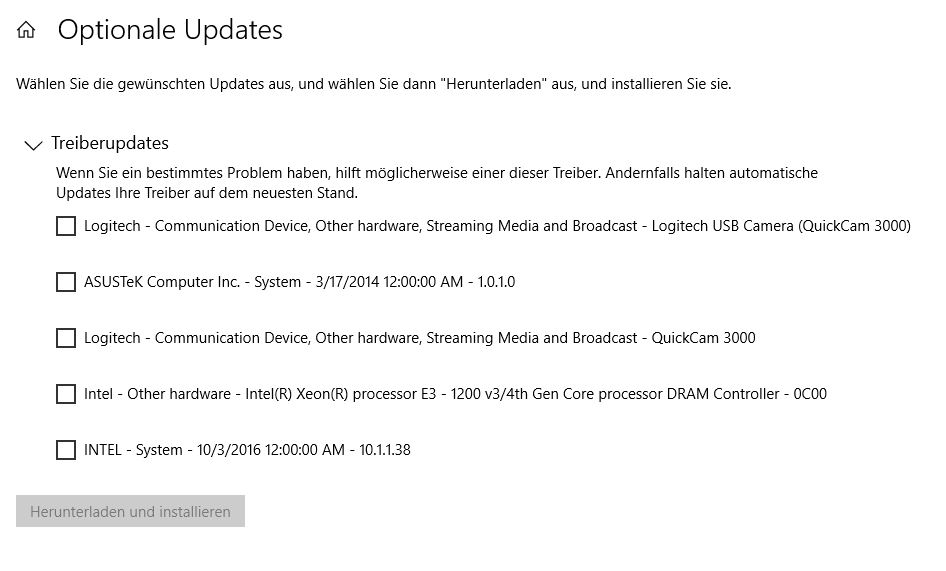The width and height of the screenshot is (946, 571).
Task: Click version number 1.0.1.0 in ASUSTeK entry
Action: [x=496, y=282]
